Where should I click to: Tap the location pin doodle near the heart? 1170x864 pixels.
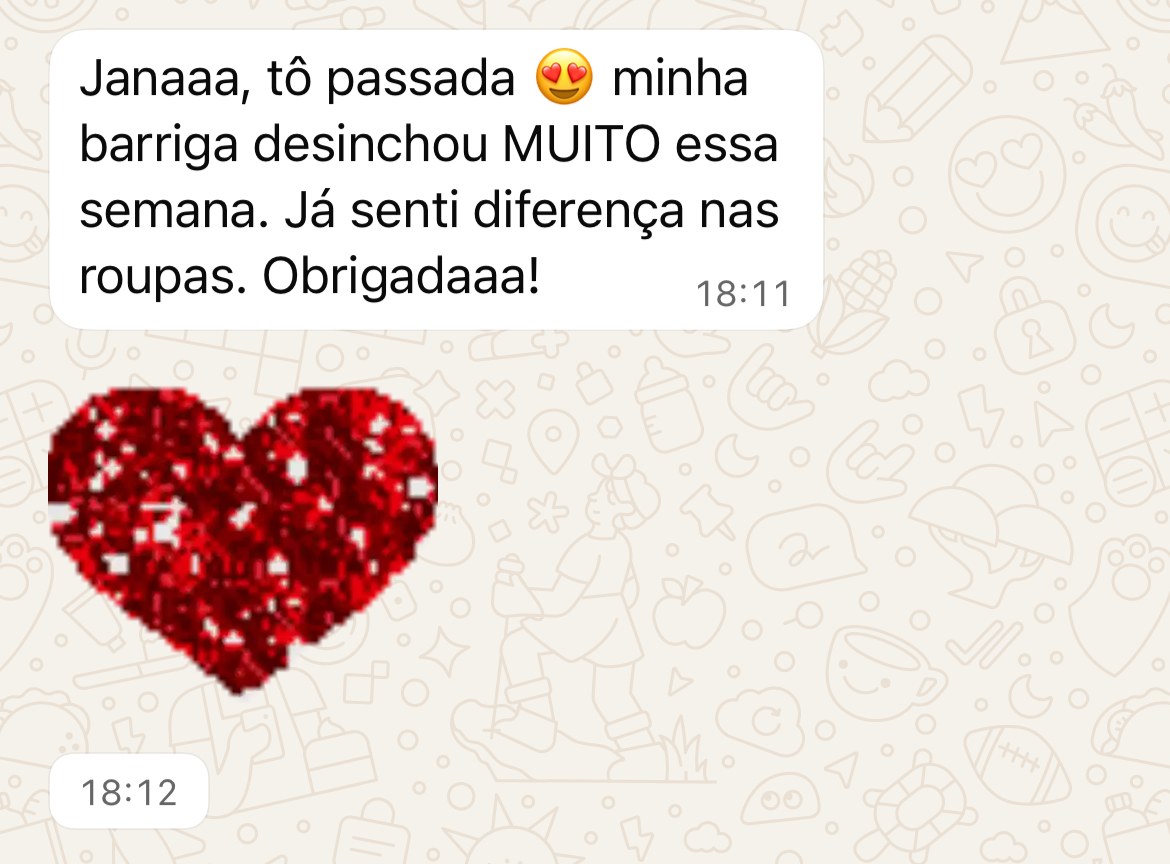[x=554, y=441]
